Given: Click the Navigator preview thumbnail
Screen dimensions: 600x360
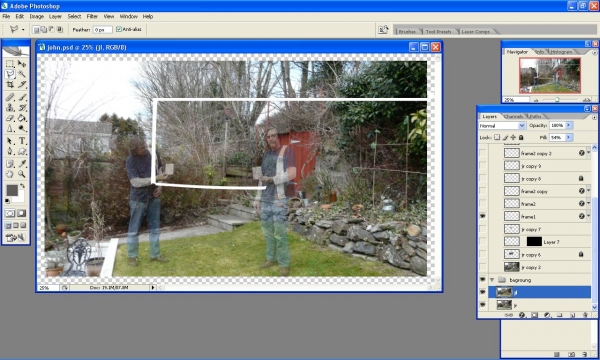Looking at the screenshot, I should [x=550, y=75].
